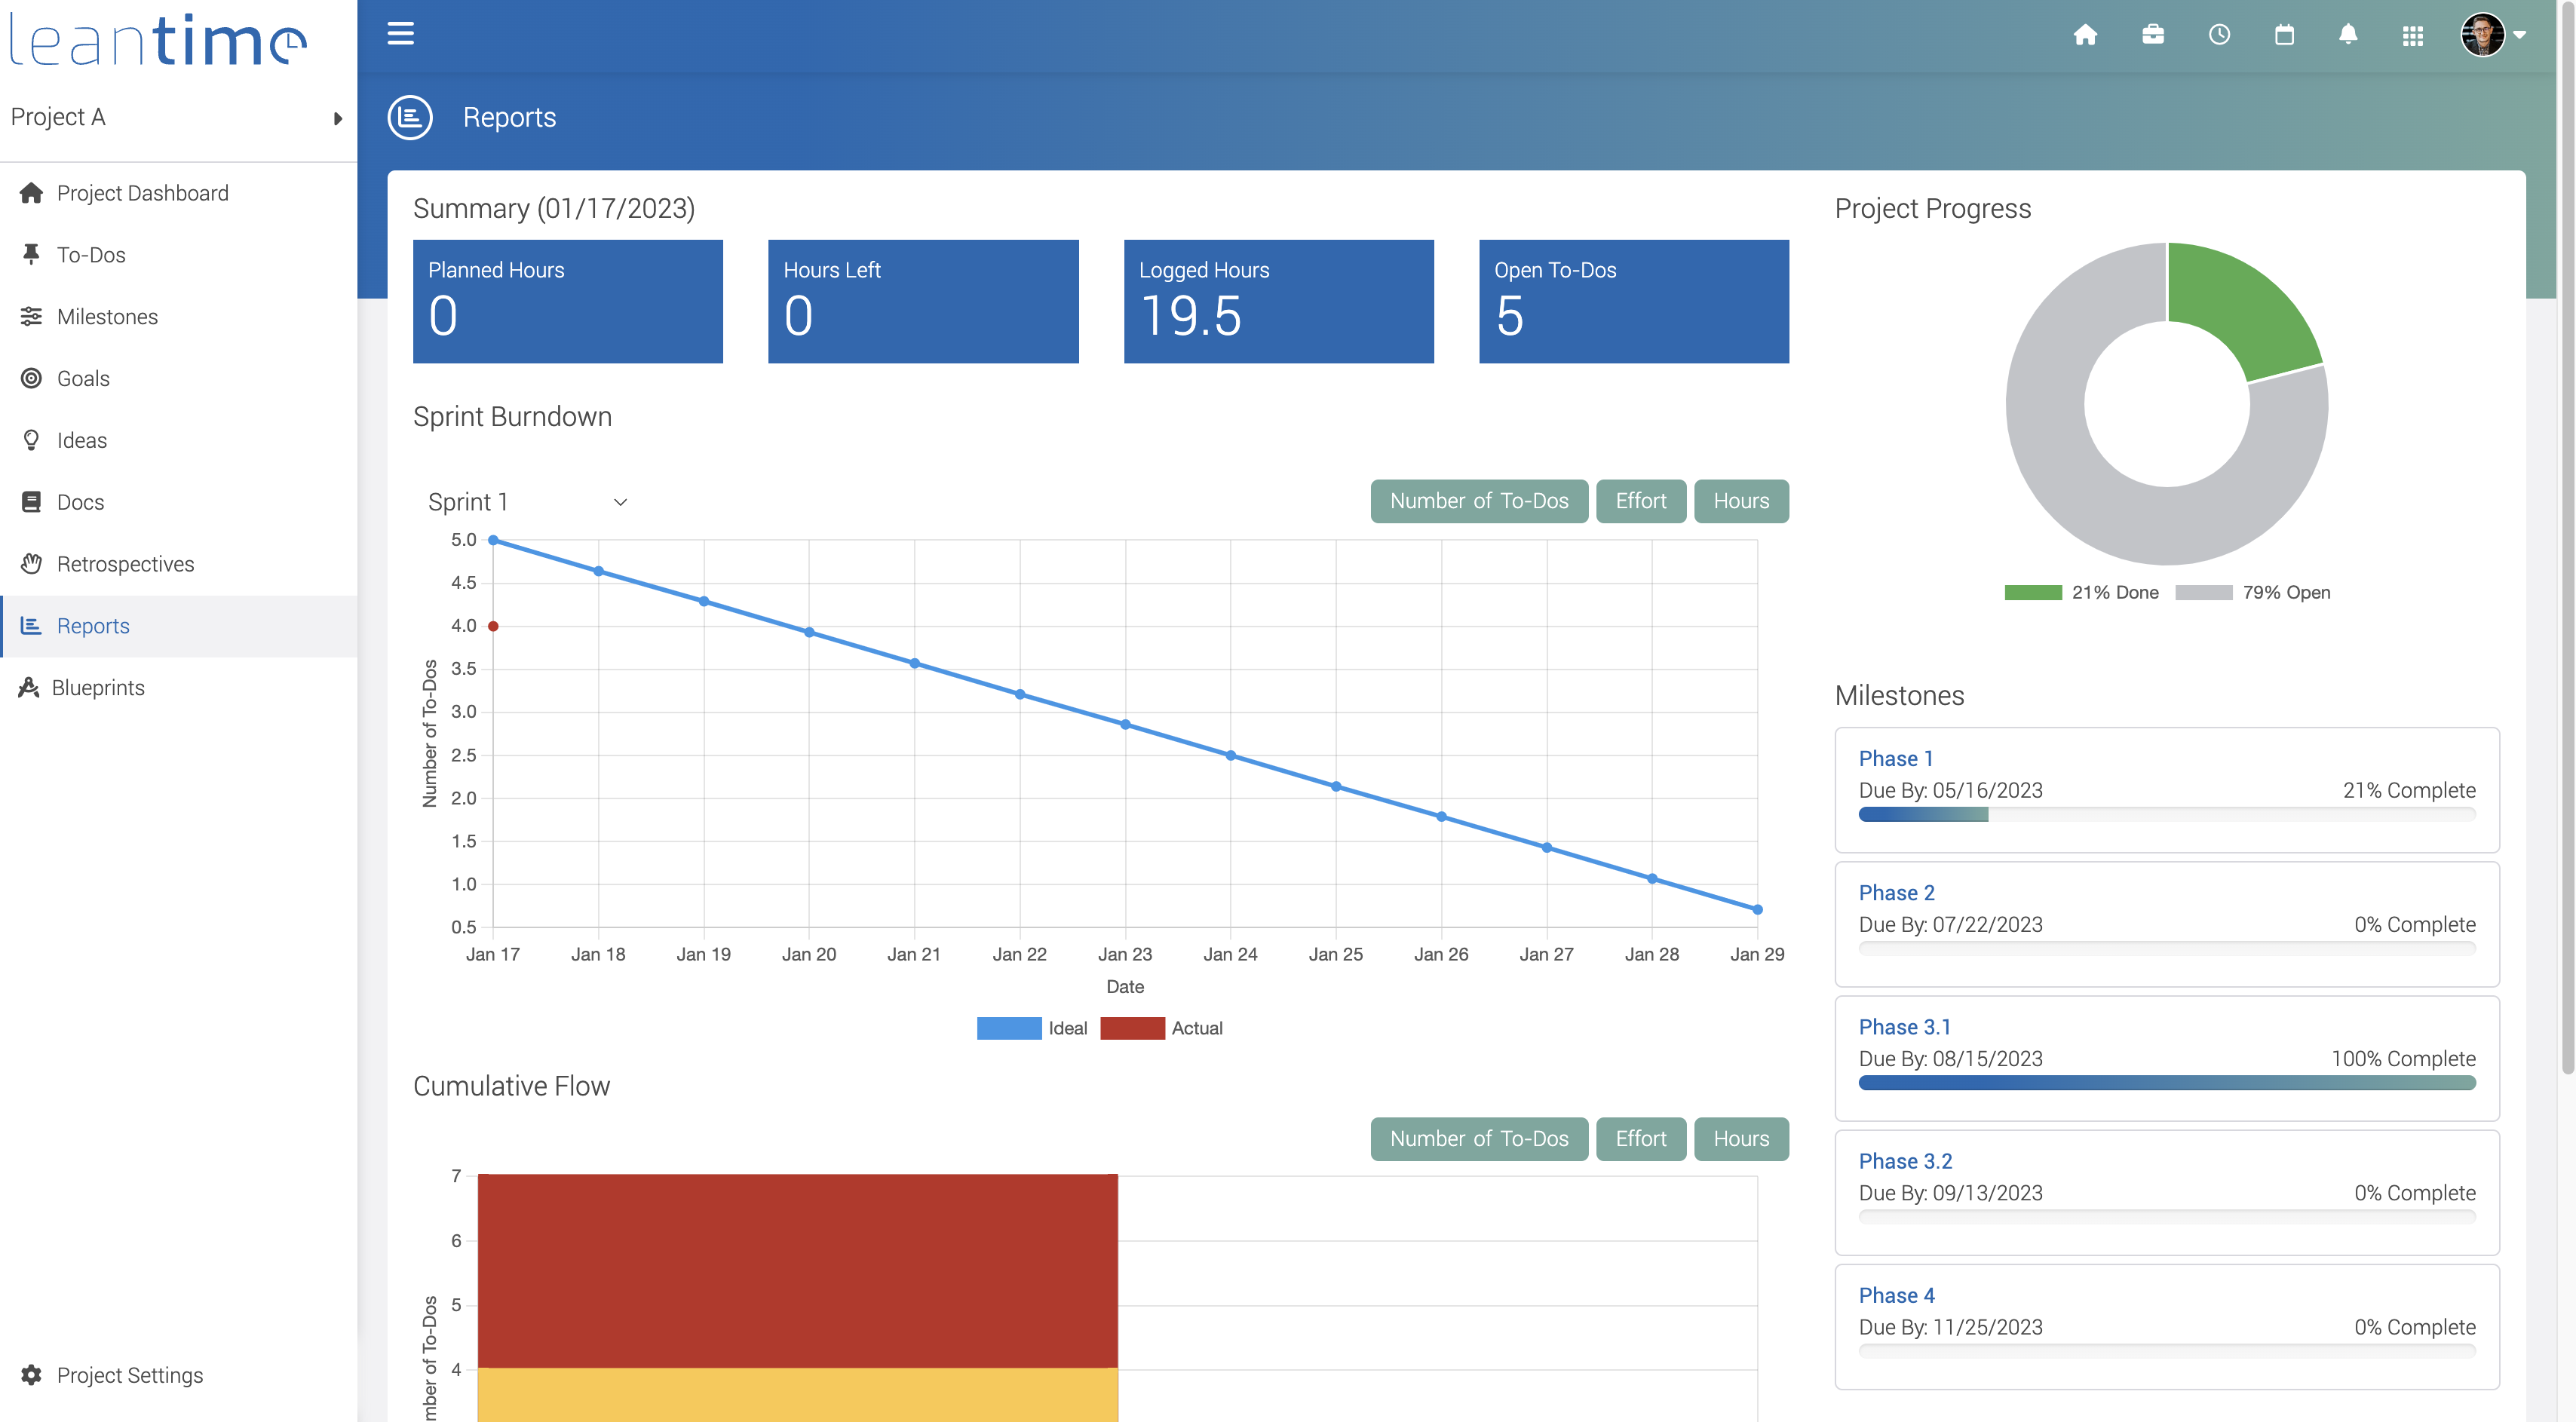The height and width of the screenshot is (1422, 2576).
Task: Toggle Actual series in burndown legend
Action: (x=1160, y=1028)
